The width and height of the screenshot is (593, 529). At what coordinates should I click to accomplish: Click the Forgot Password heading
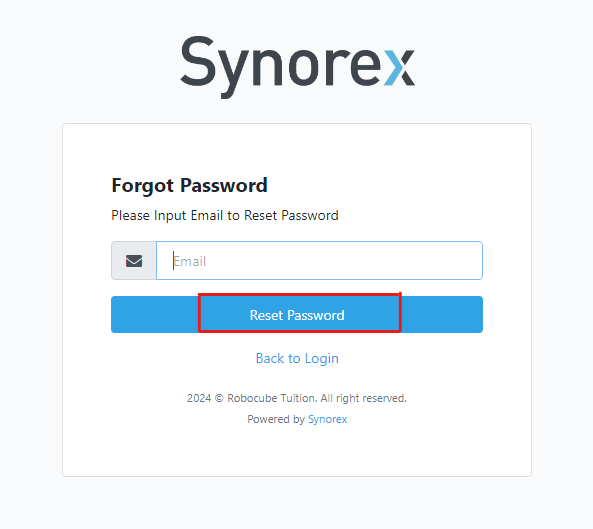pos(189,186)
